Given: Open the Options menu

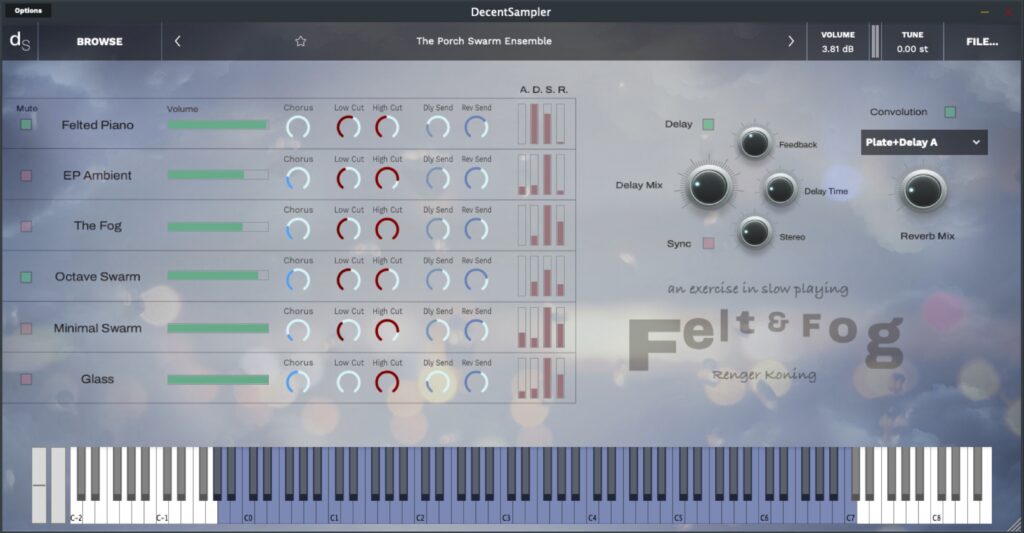Looking at the screenshot, I should (x=28, y=10).
